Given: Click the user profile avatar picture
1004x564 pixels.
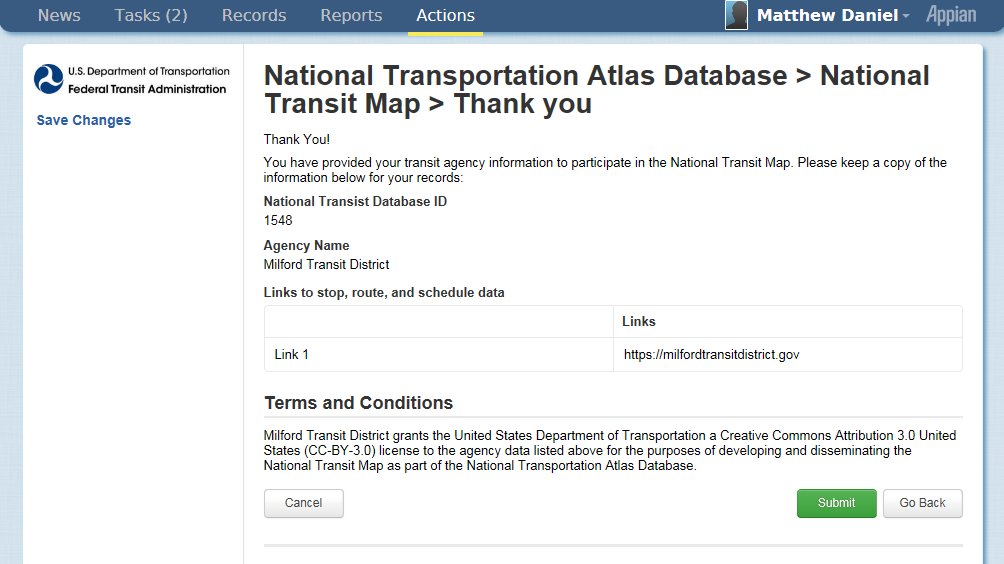Looking at the screenshot, I should click(736, 15).
